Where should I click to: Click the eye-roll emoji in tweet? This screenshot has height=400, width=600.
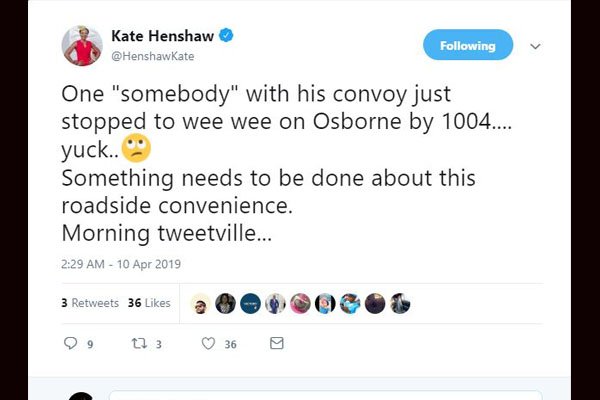[x=136, y=148]
